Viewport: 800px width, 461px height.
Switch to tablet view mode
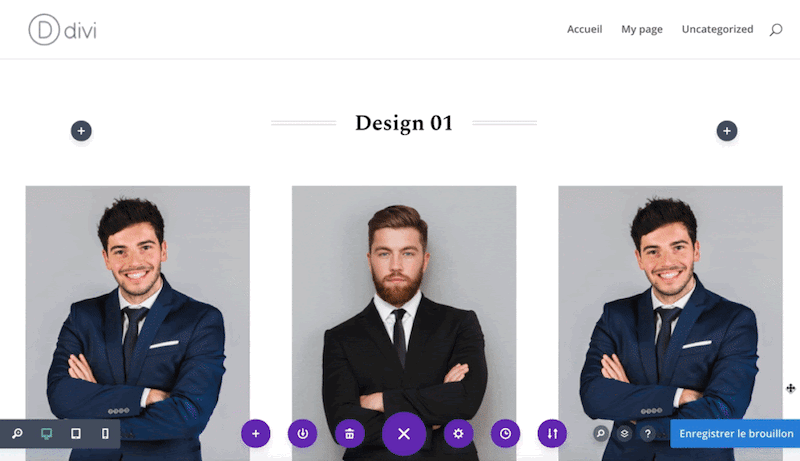point(76,433)
